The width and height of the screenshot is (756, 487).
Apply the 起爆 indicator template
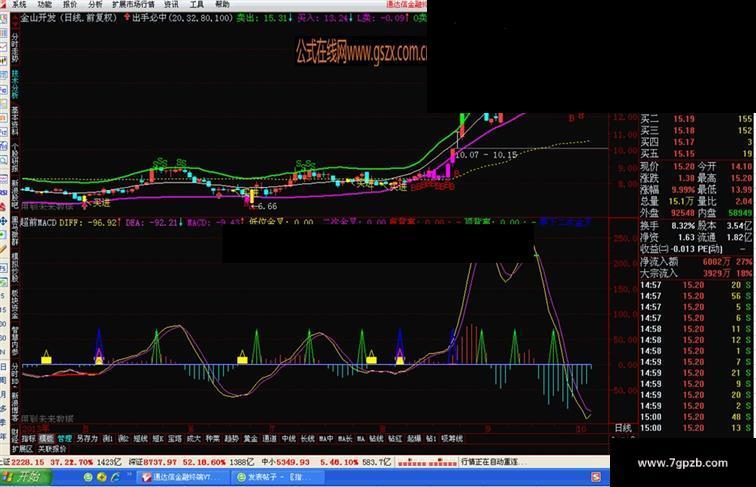(414, 439)
